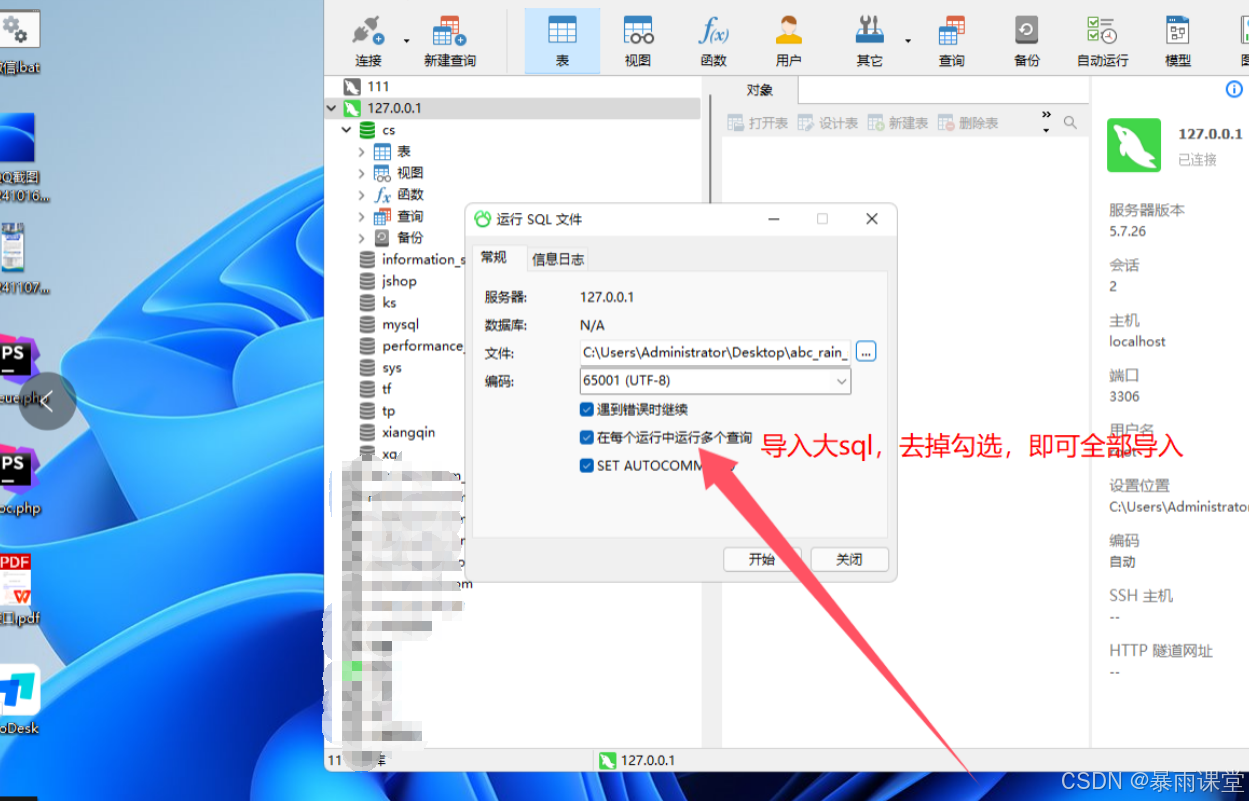This screenshot has height=801, width=1249.
Task: Toggle SET AUTOCOMMIT checkbox
Action: (587, 466)
